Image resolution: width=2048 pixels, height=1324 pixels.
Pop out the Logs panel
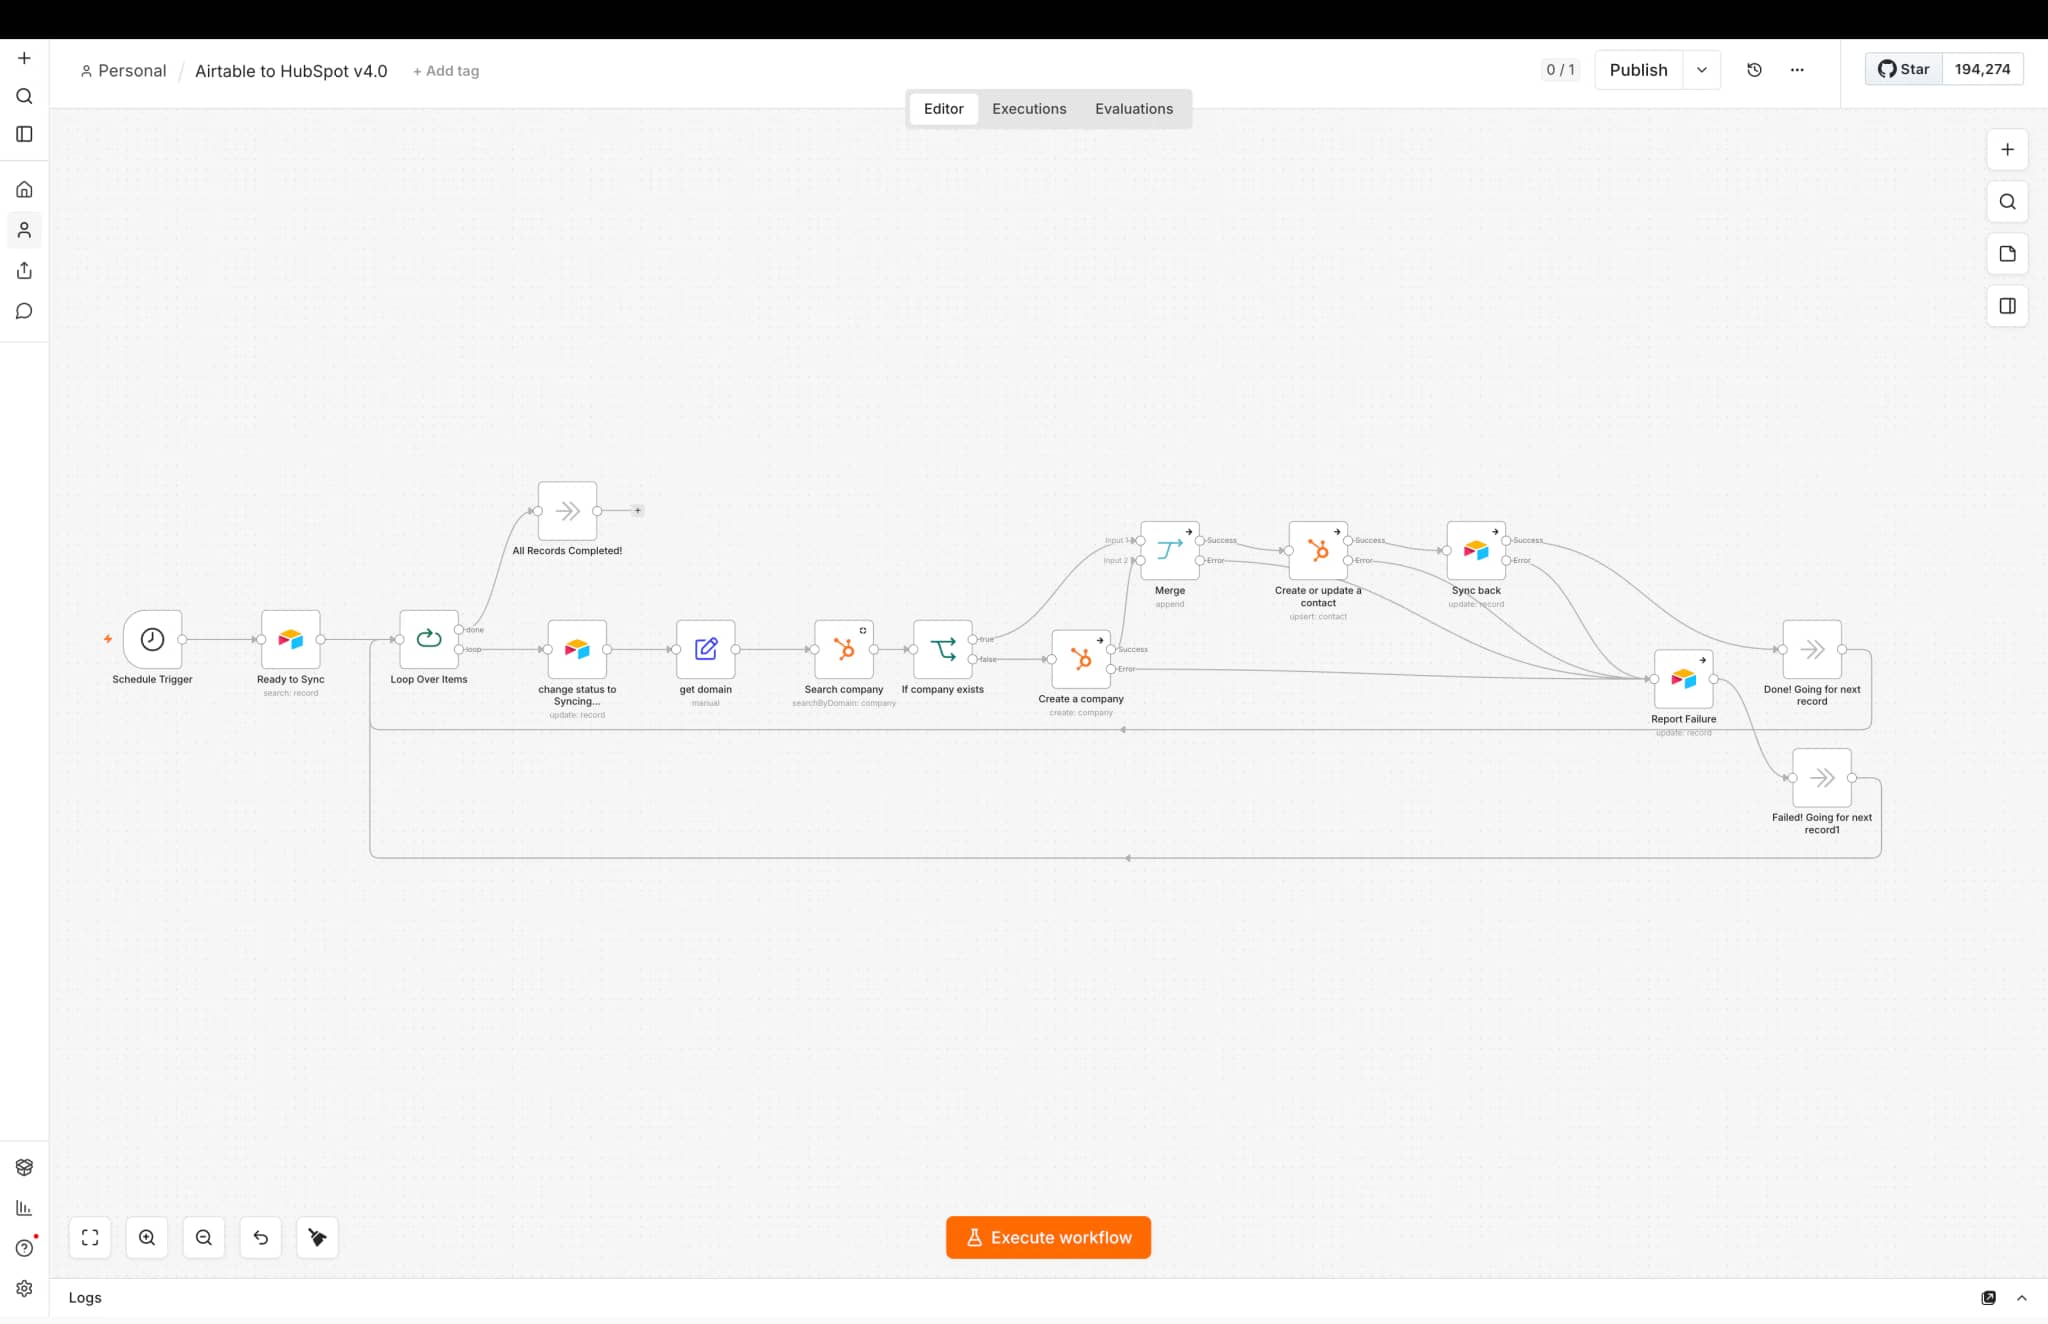pos(1989,1298)
